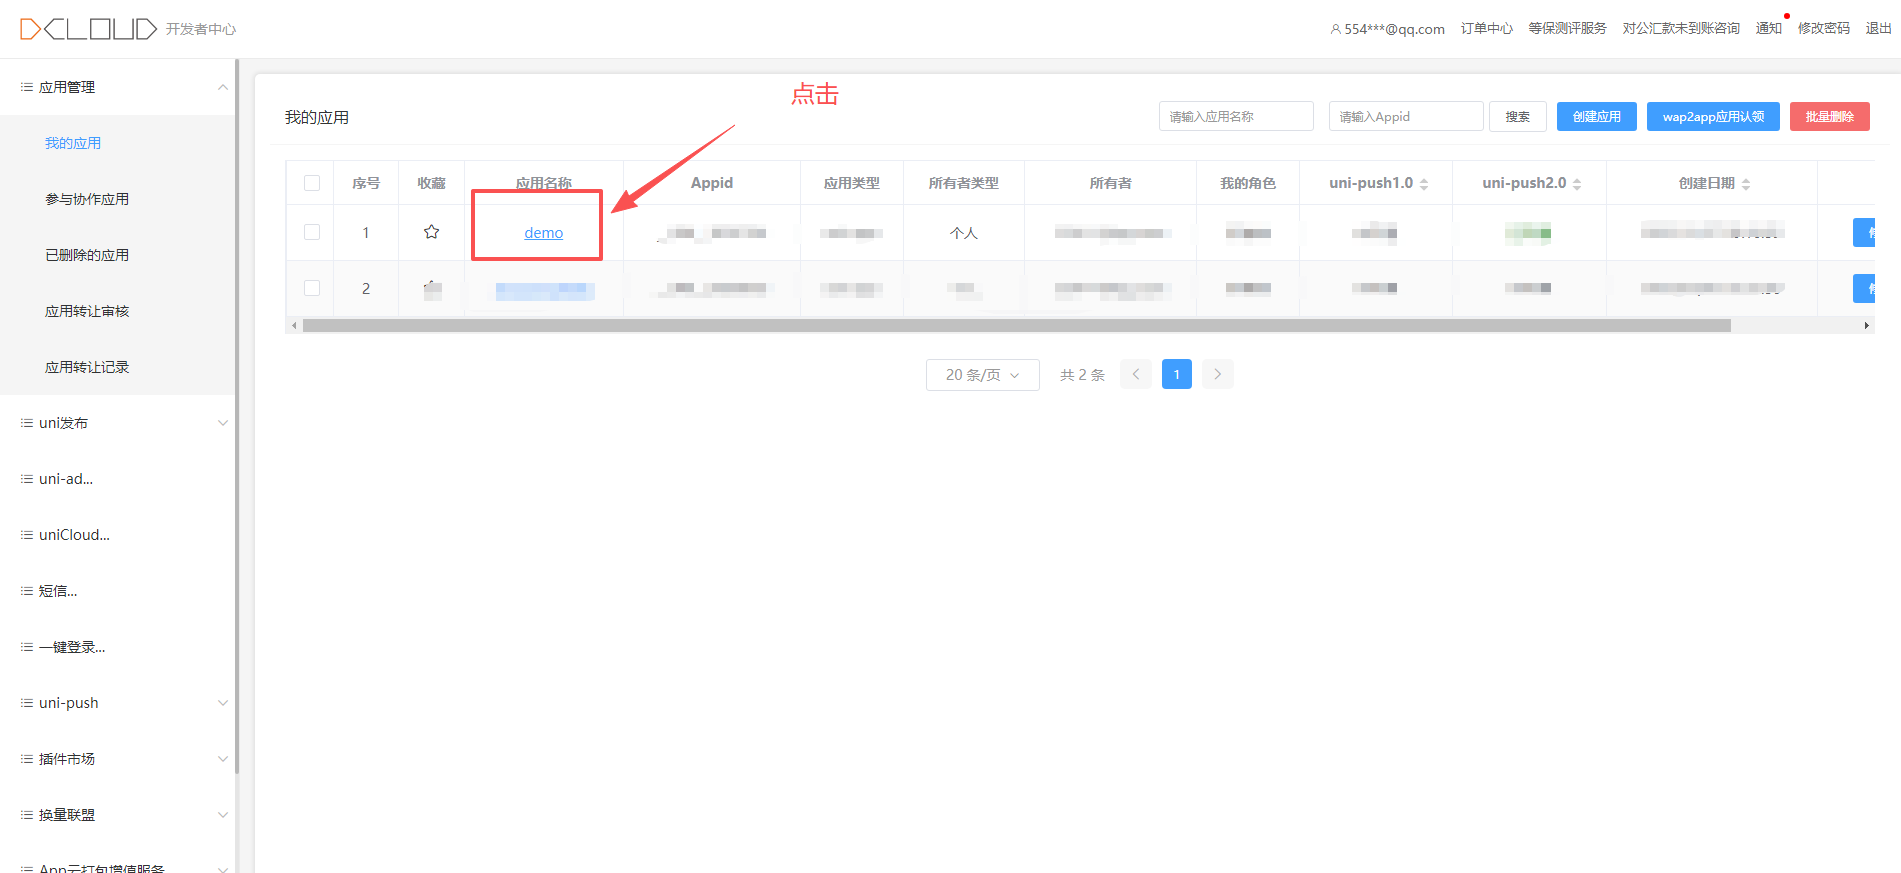Image resolution: width=1901 pixels, height=873 pixels.
Task: Click the uni-push1.0 column sort arrows
Action: [x=1424, y=184]
